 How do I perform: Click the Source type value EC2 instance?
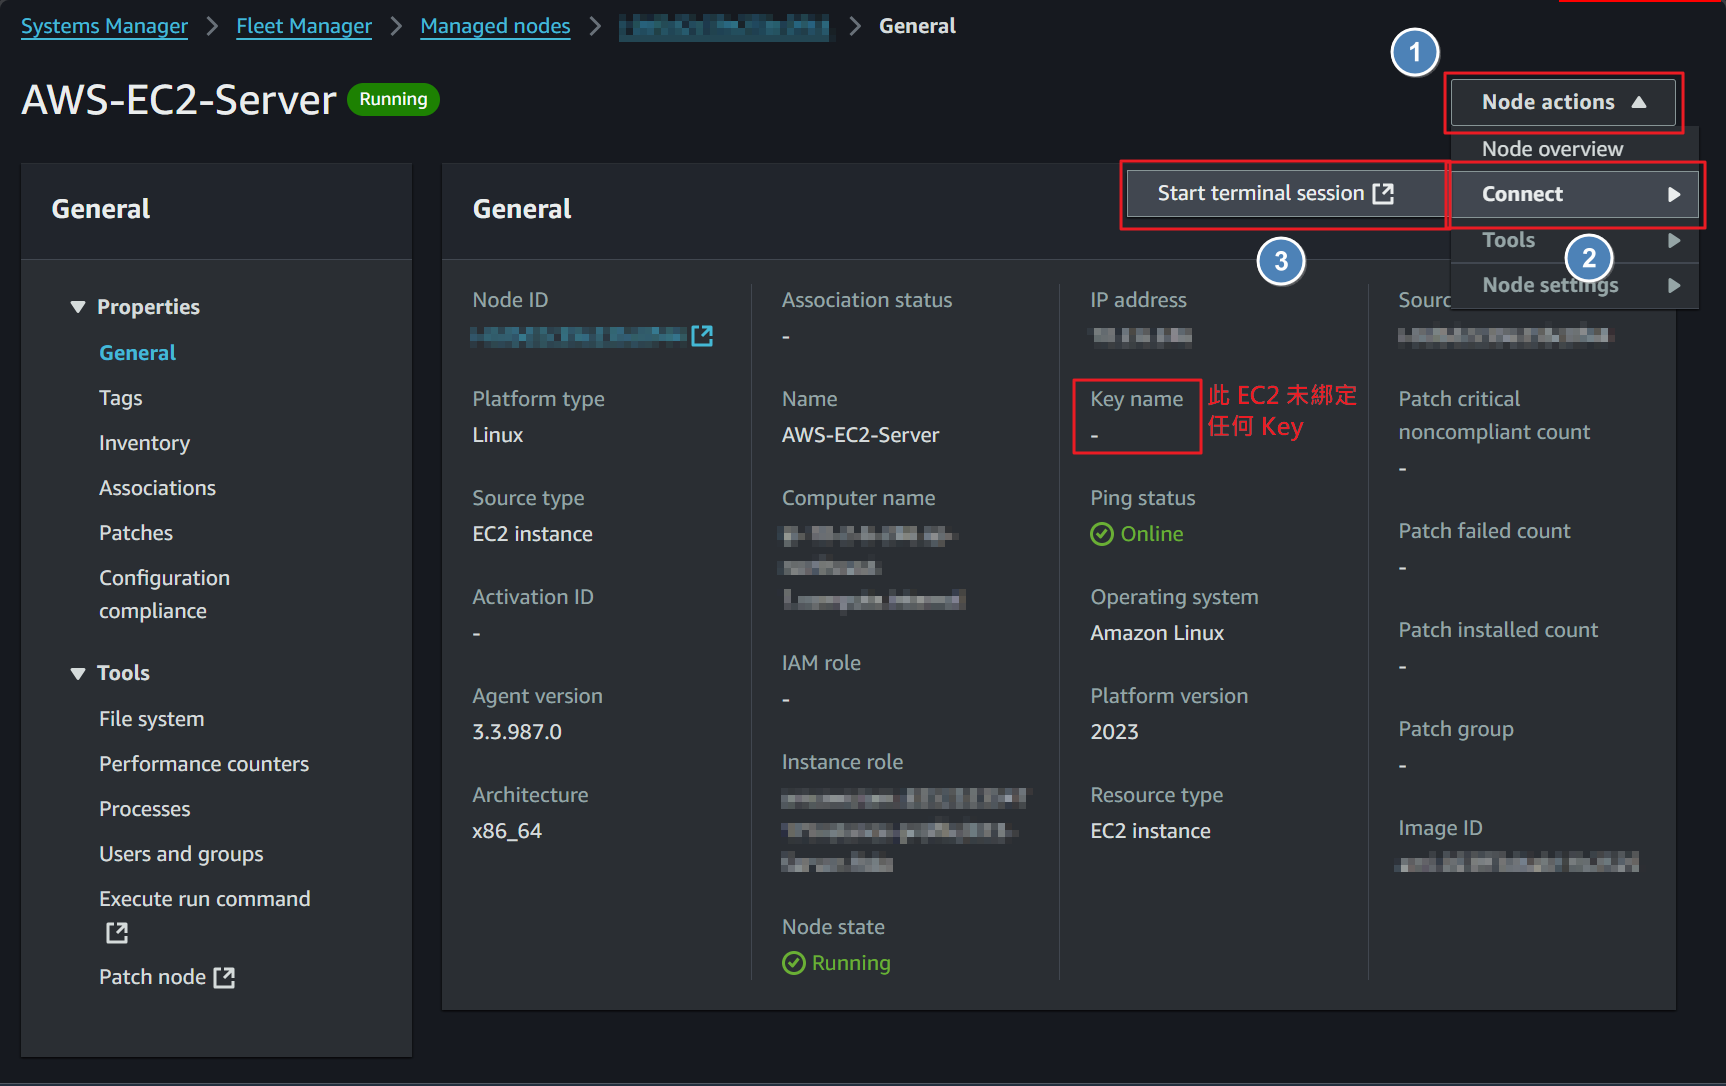click(532, 534)
